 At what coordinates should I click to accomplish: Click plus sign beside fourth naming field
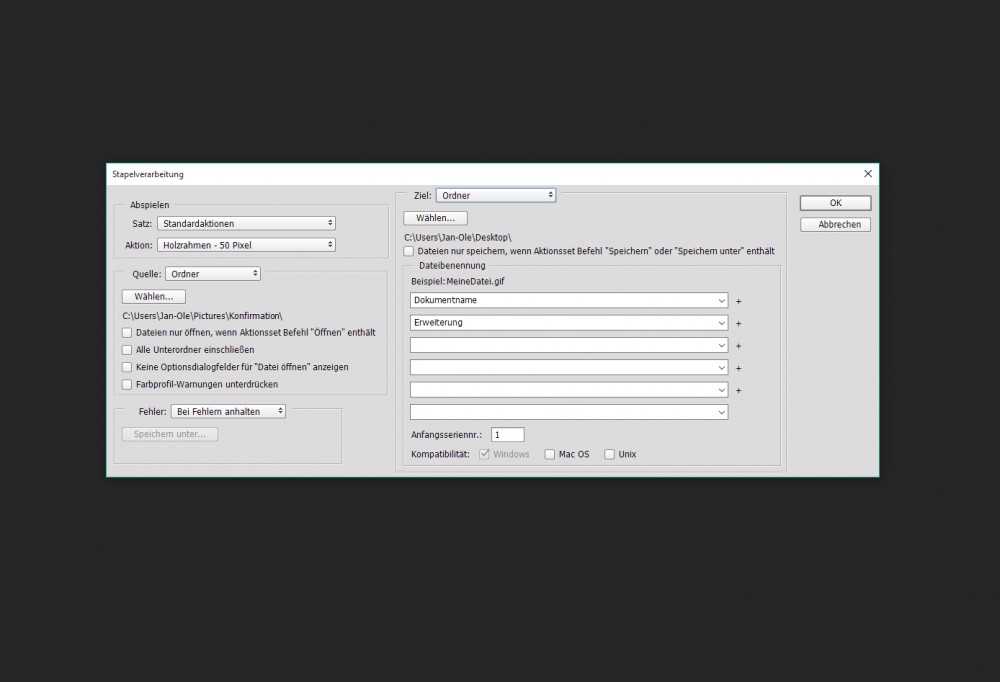coord(739,368)
